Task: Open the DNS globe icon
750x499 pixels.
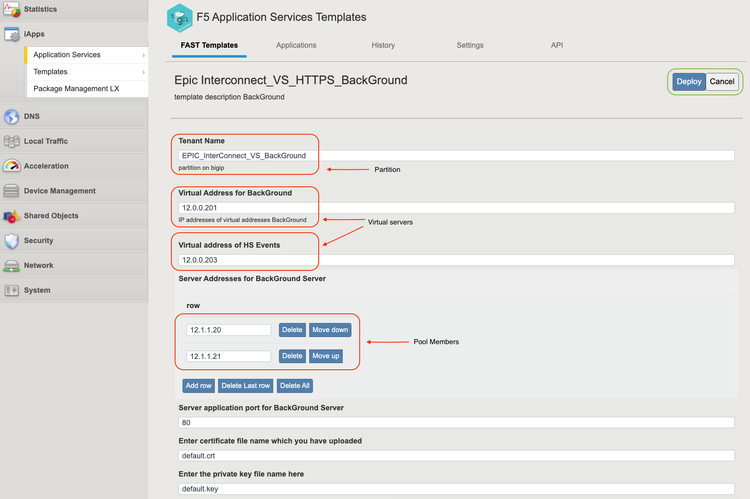Action: point(12,116)
